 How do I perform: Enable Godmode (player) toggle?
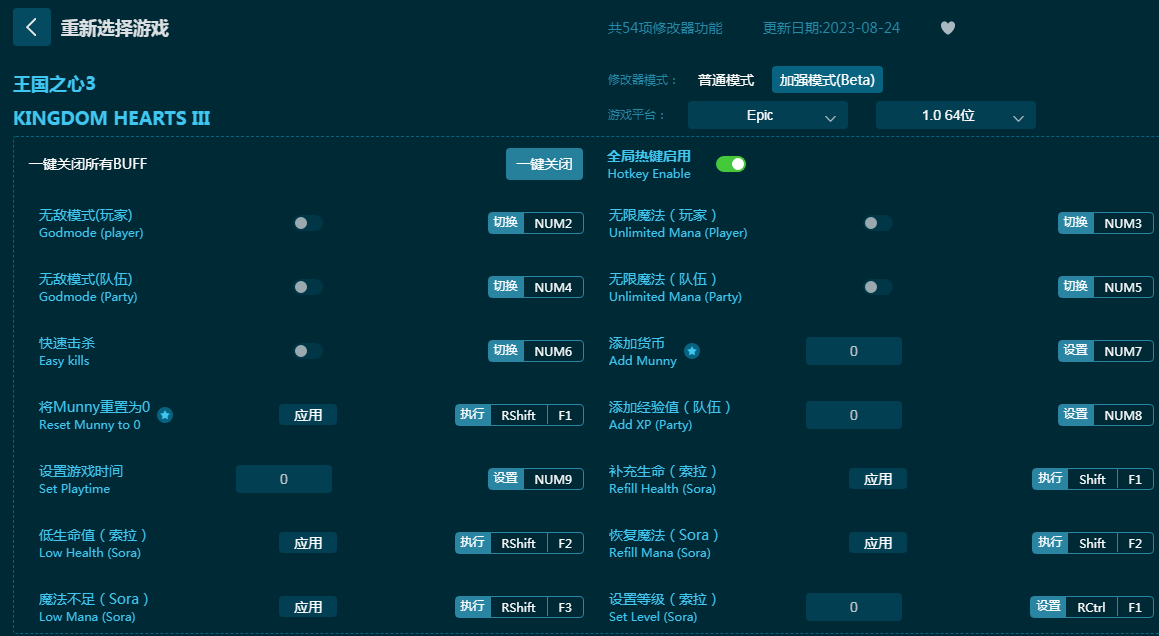307,223
